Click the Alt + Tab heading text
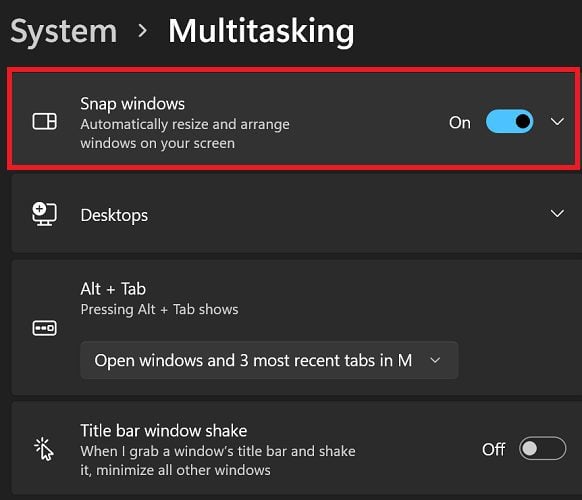Screen dimensions: 582x500 point(113,289)
